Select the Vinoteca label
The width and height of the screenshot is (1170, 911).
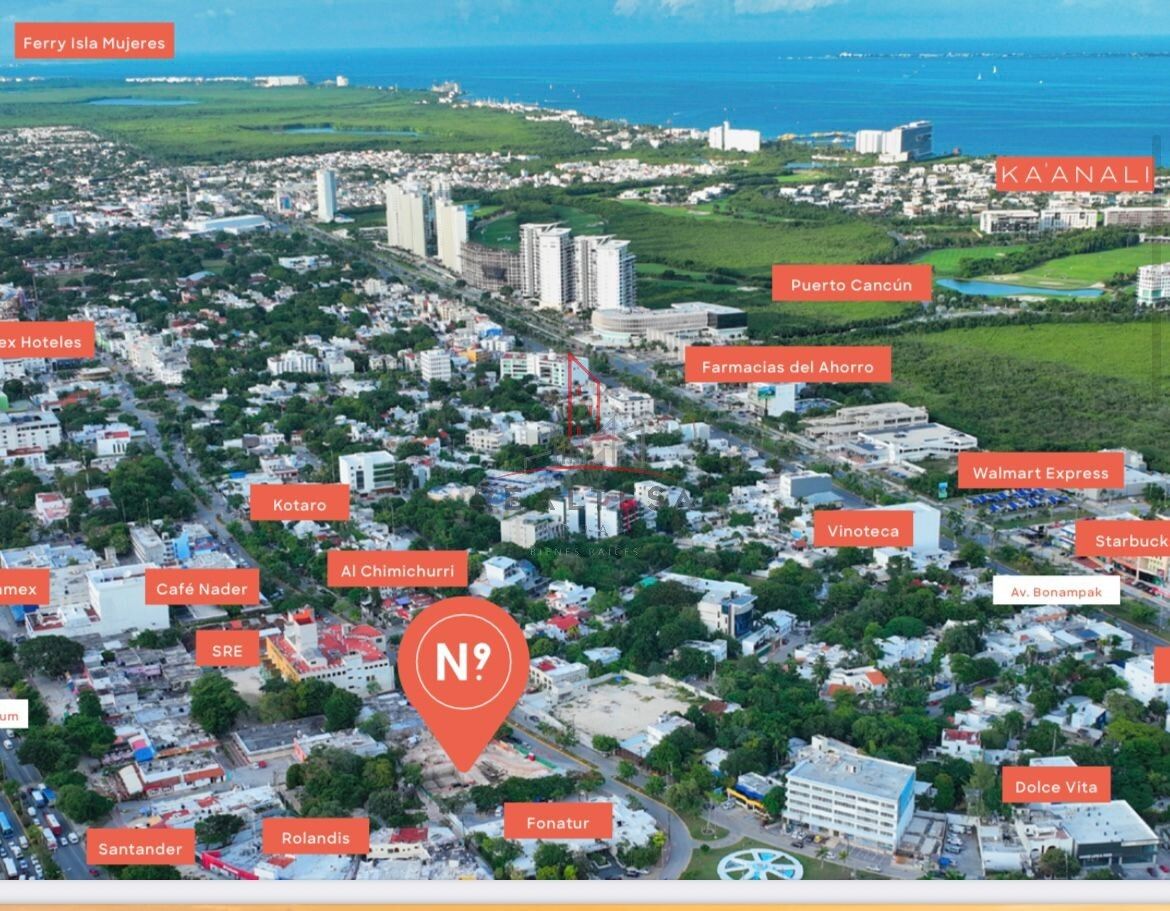[863, 530]
